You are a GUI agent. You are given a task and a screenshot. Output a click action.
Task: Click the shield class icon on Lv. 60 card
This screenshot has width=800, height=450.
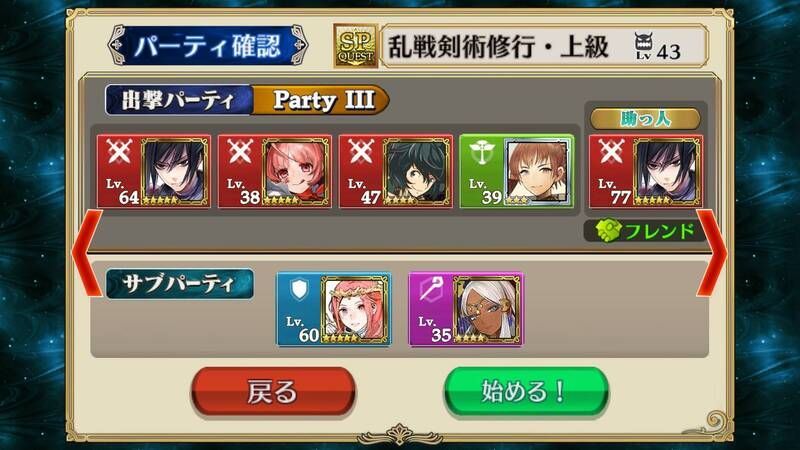[299, 289]
